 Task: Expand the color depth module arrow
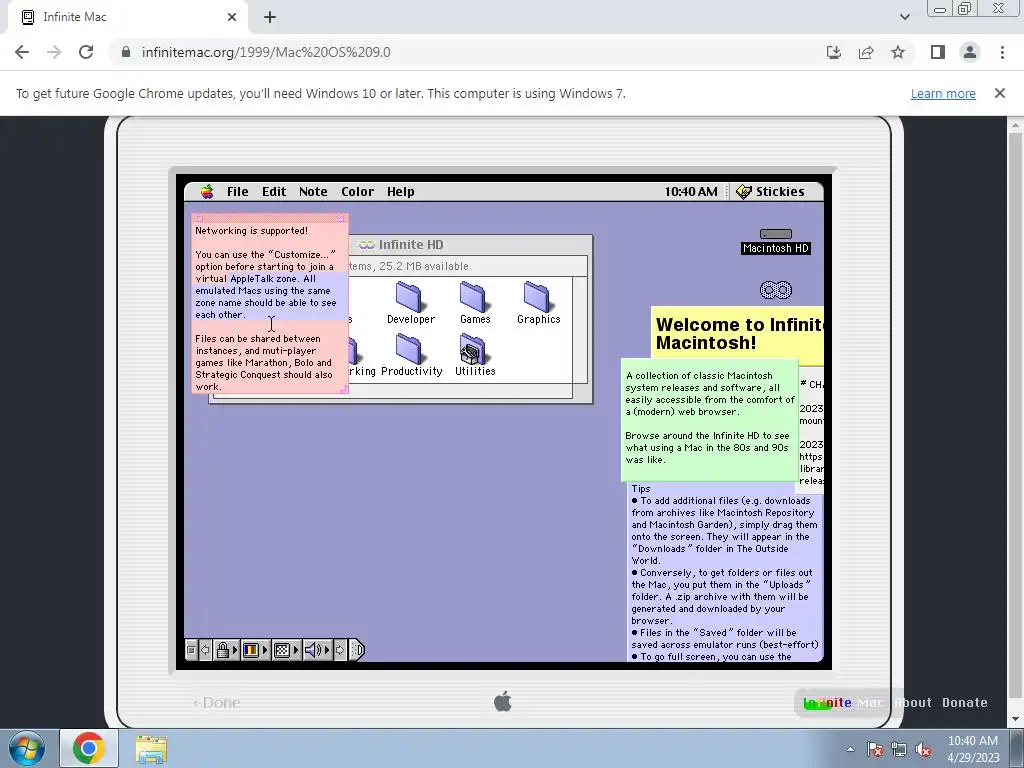coord(265,650)
